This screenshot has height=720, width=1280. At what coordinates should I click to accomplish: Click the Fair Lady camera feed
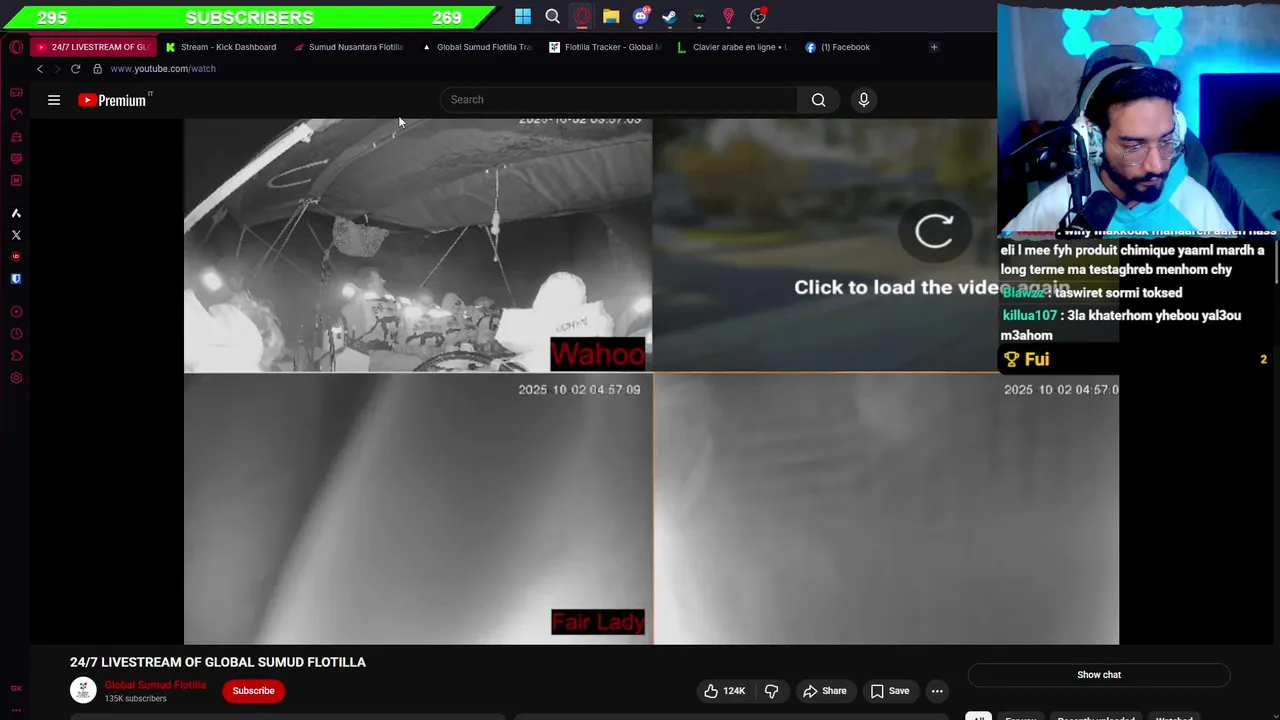pyautogui.click(x=418, y=509)
